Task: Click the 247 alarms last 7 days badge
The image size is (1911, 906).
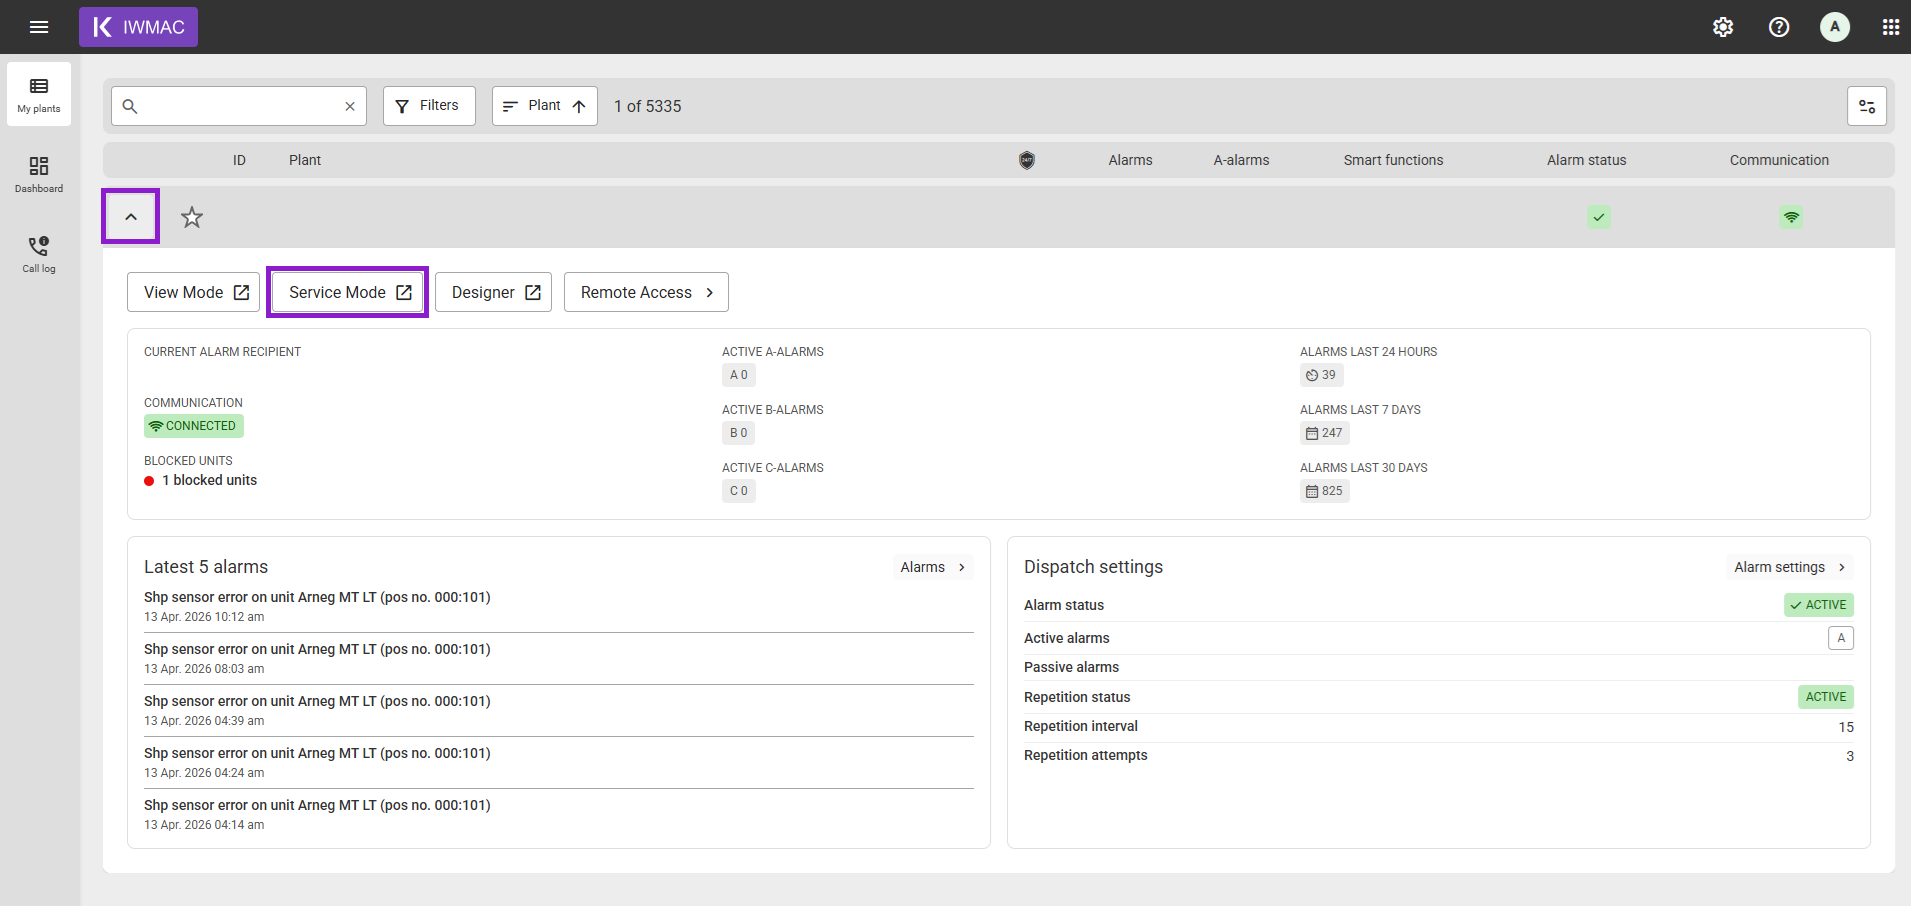Action: 1325,433
